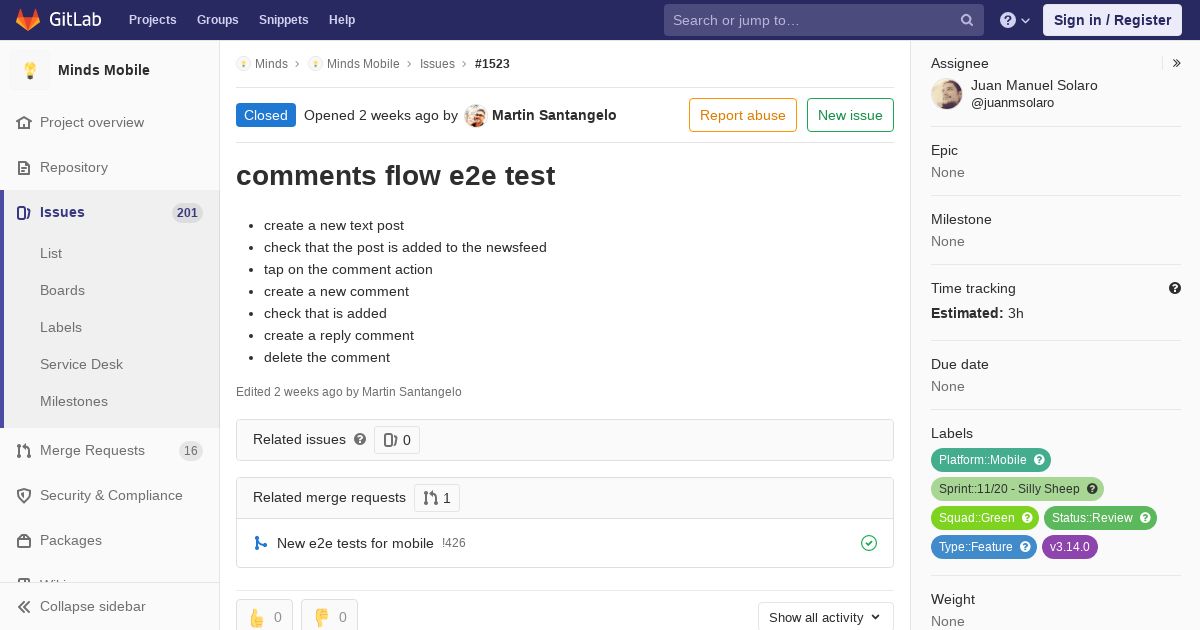Click the Time tracking help icon
Viewport: 1200px width, 630px height.
click(1175, 288)
